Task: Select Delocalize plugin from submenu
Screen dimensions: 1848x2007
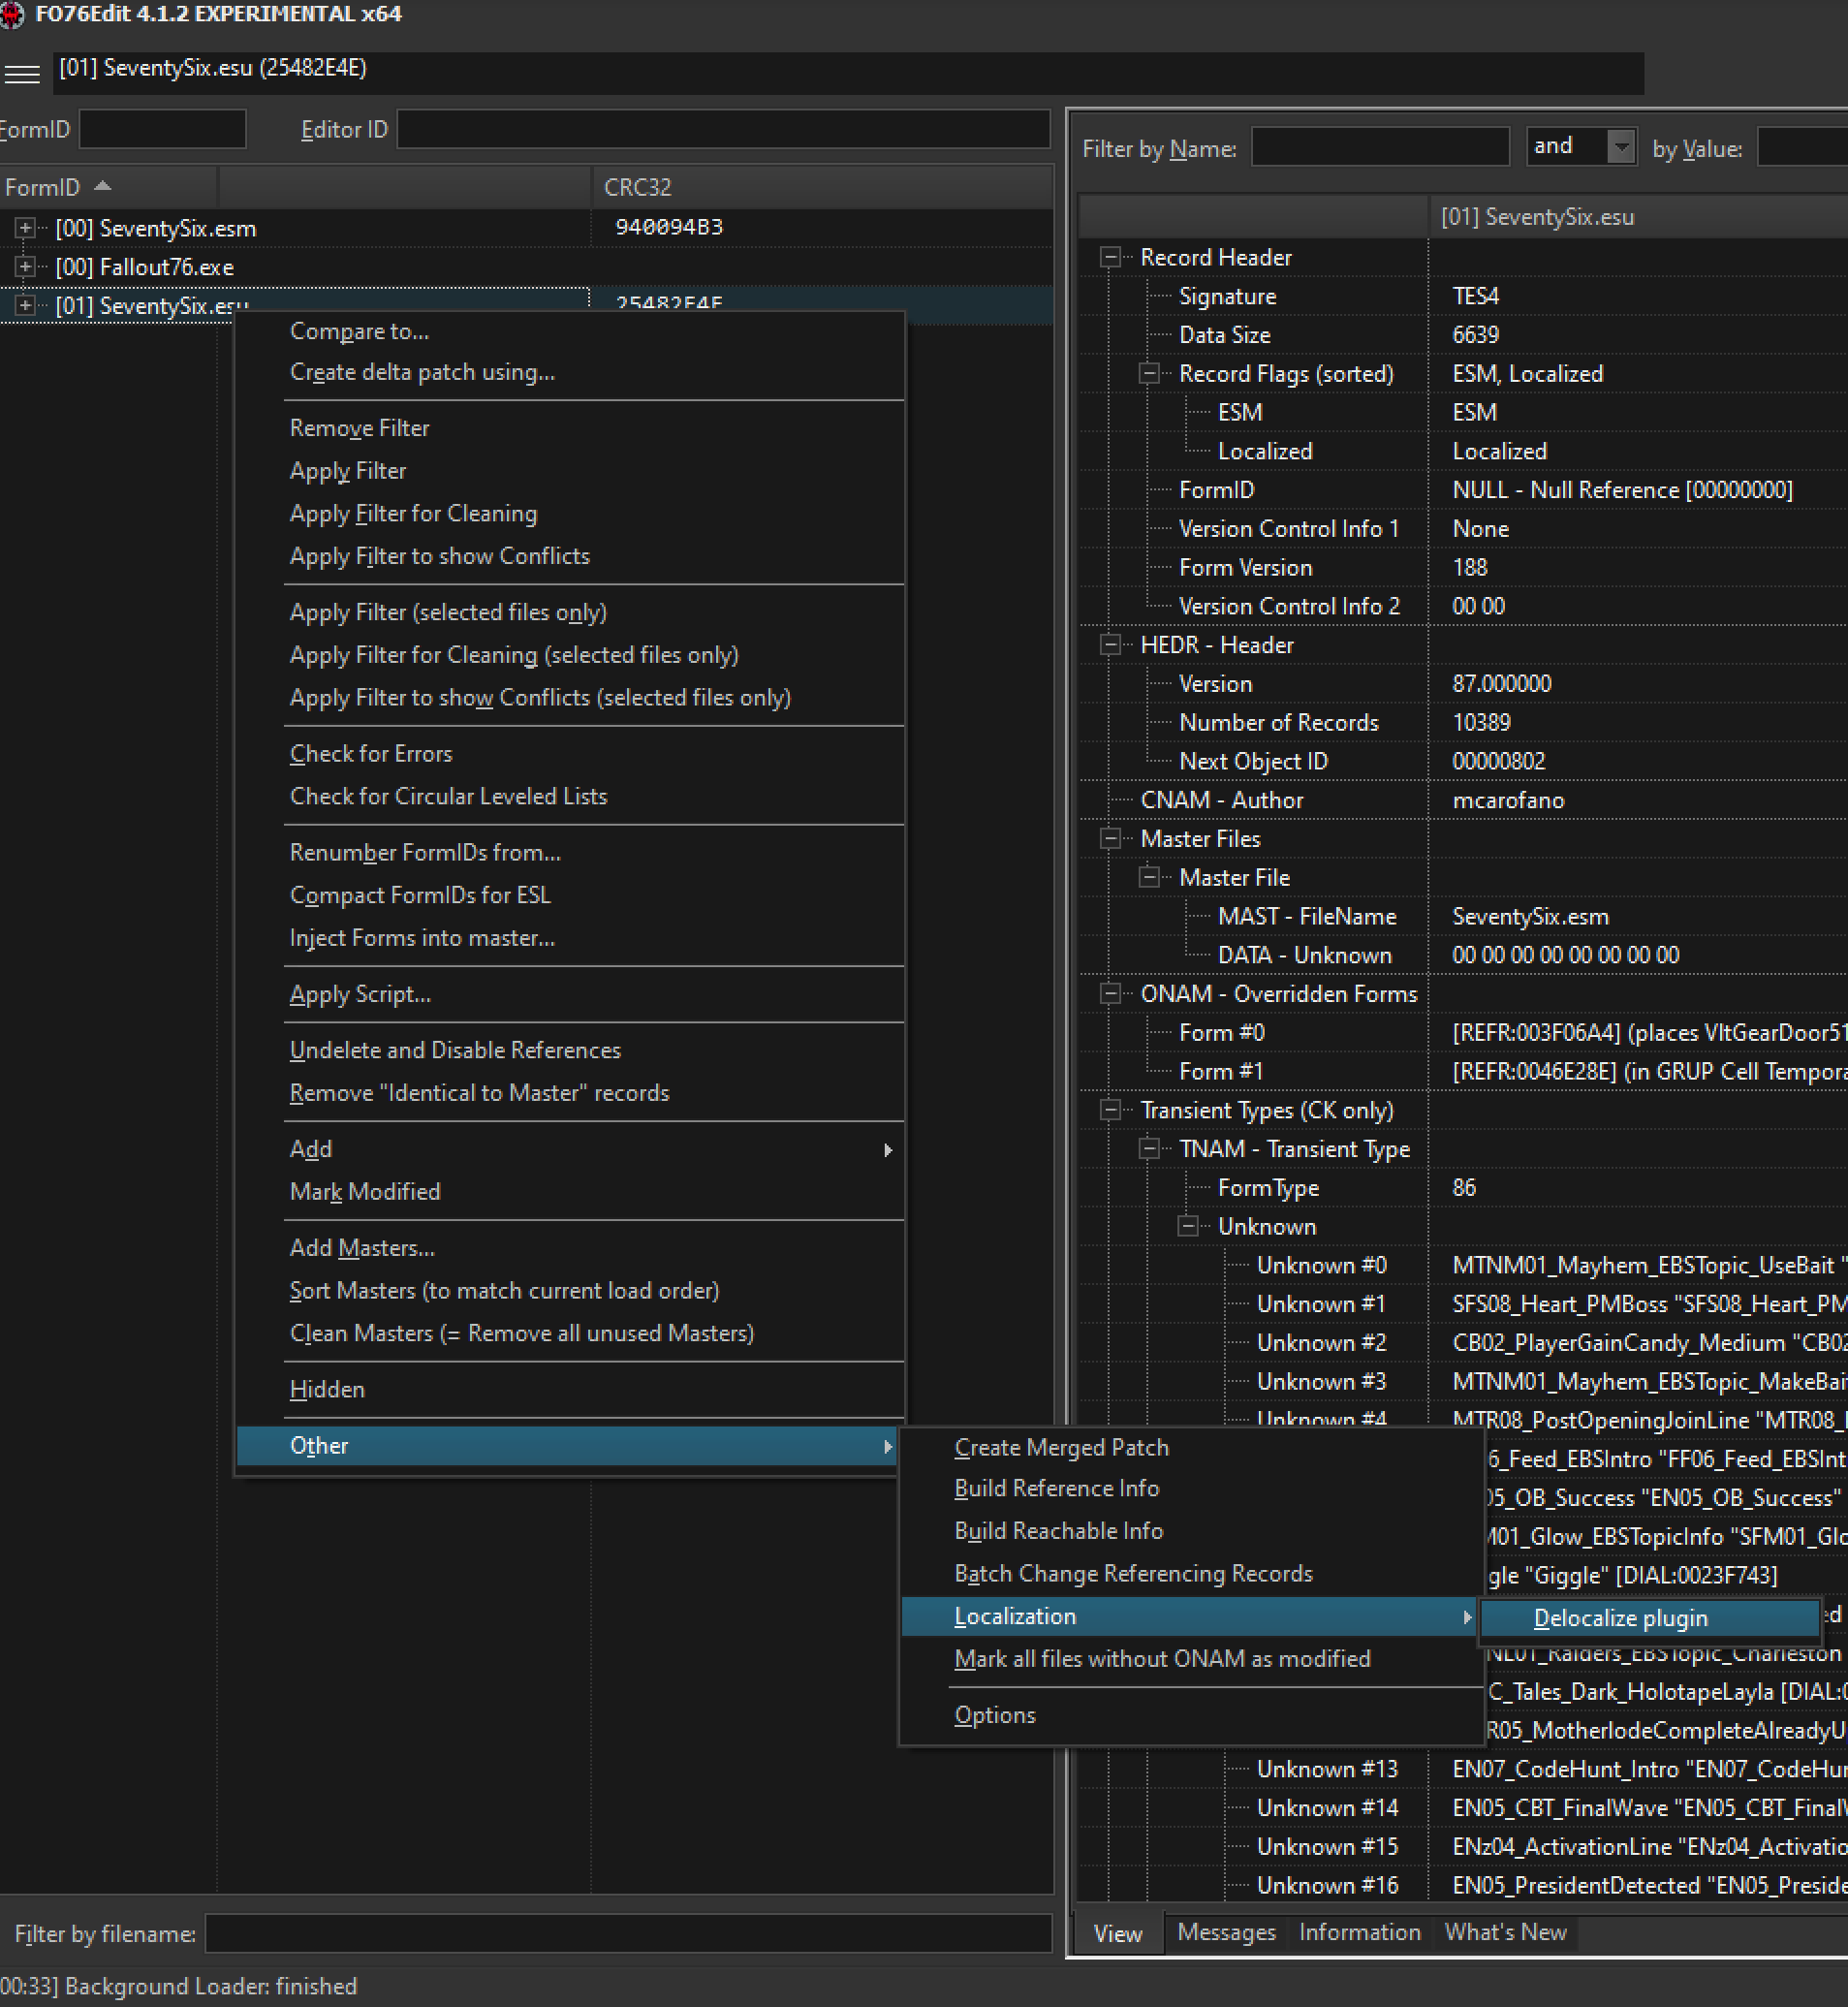Action: point(1620,1618)
